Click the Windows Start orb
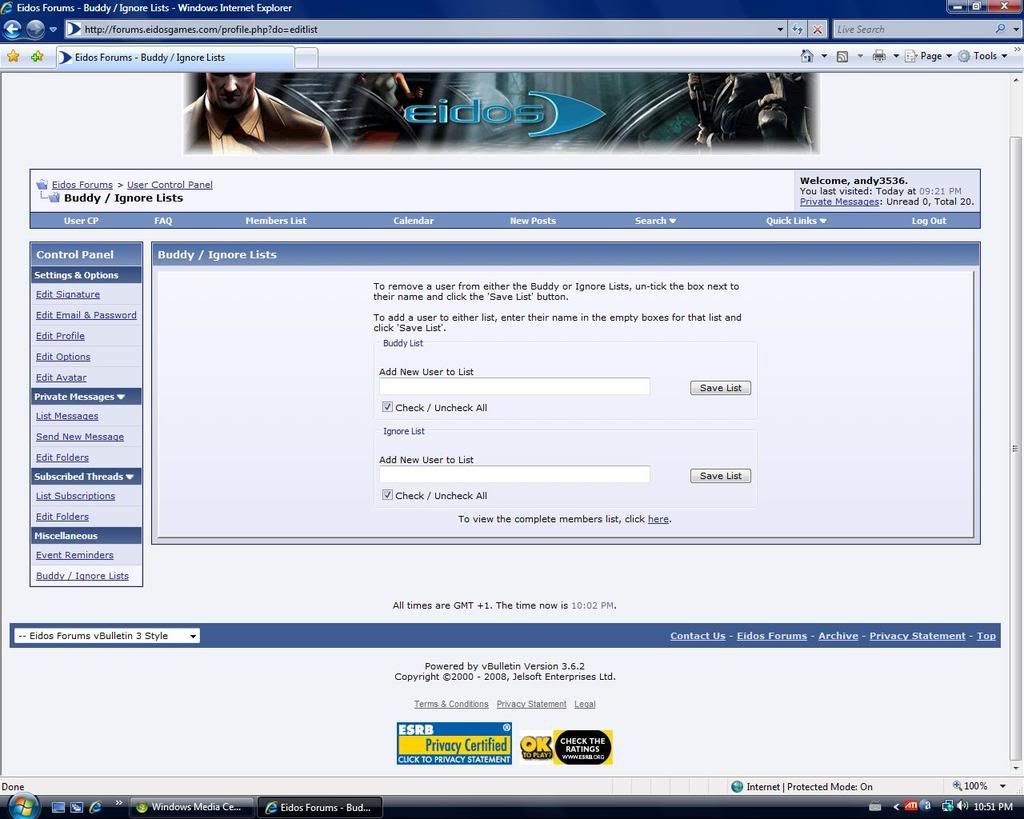The height and width of the screenshot is (819, 1024). click(x=20, y=806)
